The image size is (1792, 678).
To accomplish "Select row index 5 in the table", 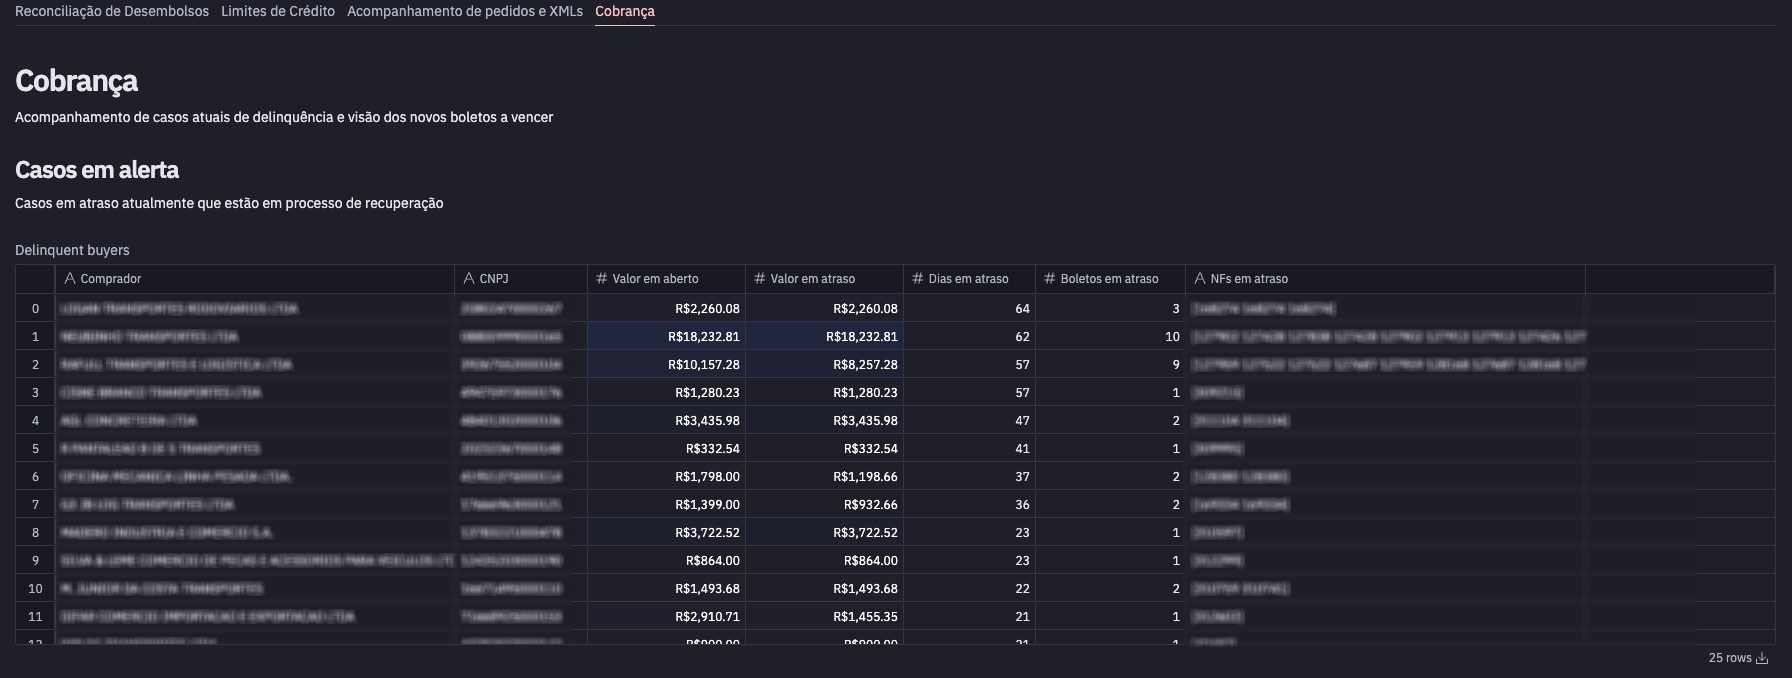I will click(35, 449).
